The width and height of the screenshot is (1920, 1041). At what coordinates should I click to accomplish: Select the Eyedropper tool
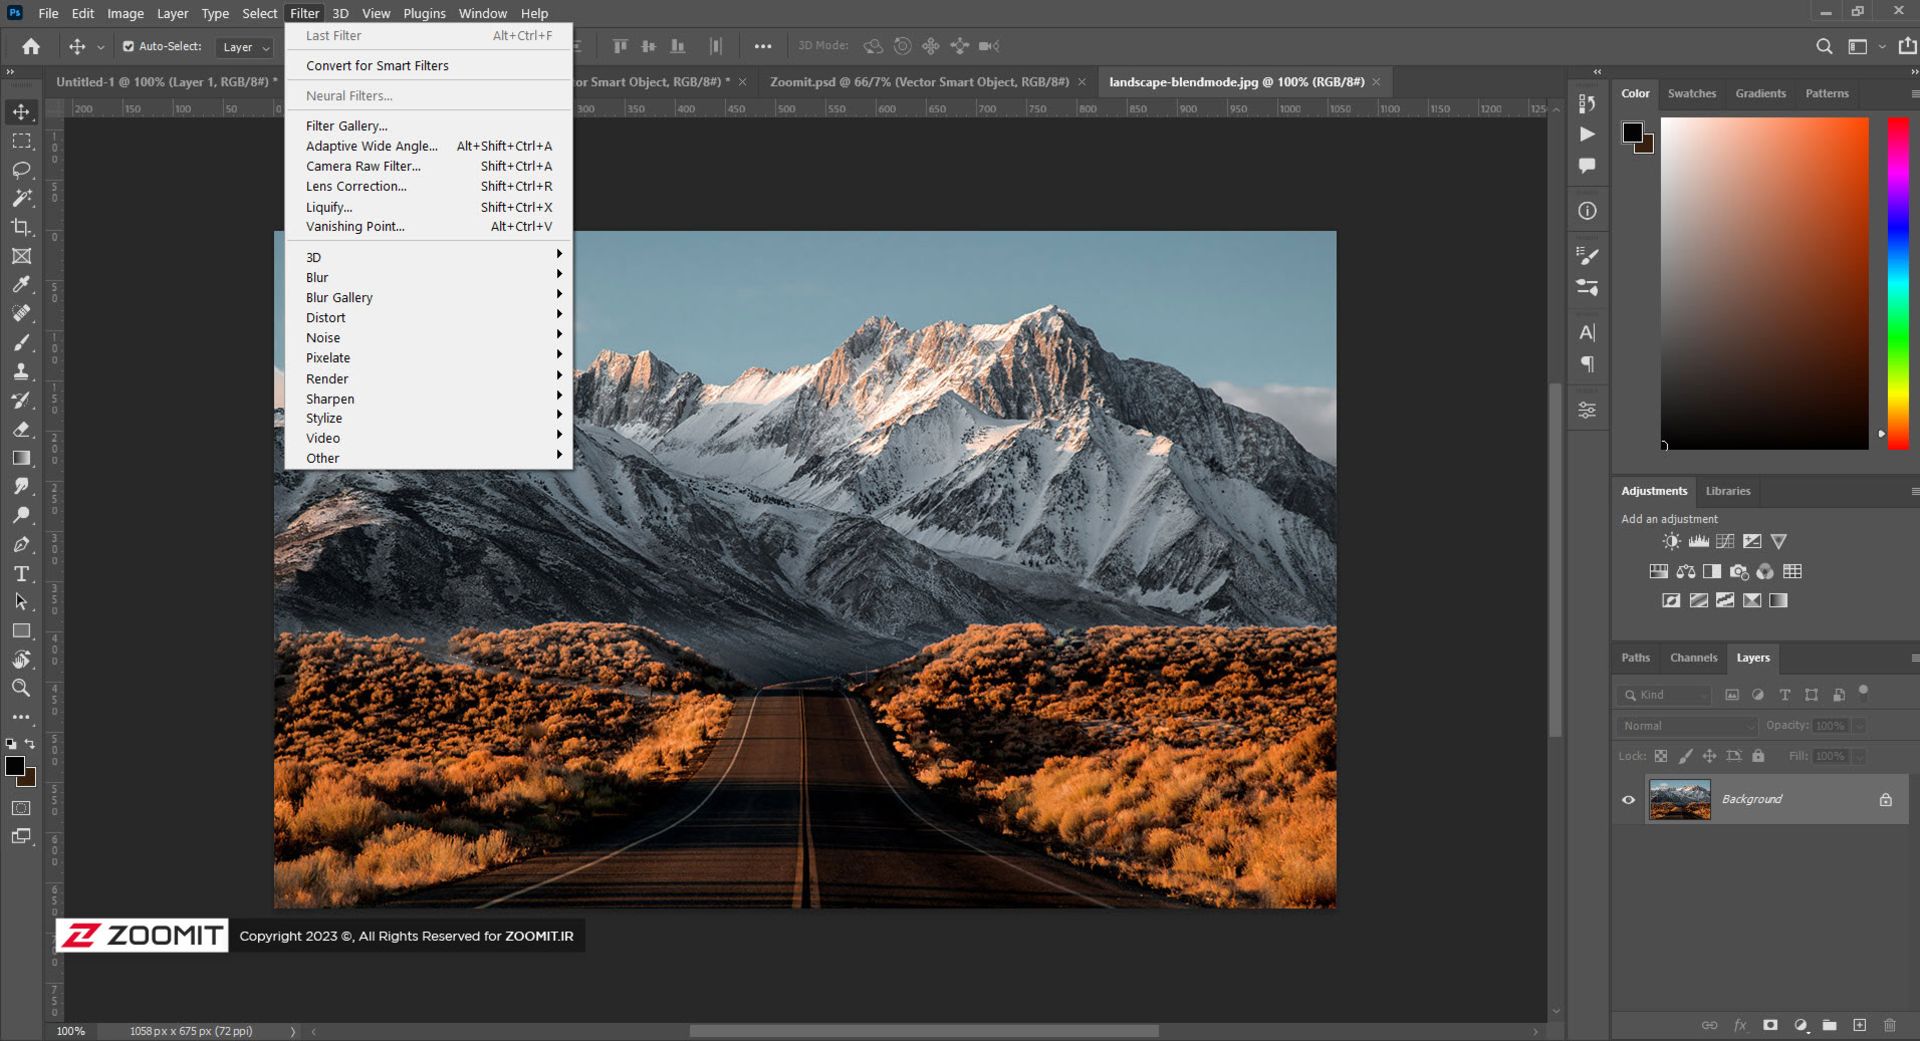click(x=21, y=285)
